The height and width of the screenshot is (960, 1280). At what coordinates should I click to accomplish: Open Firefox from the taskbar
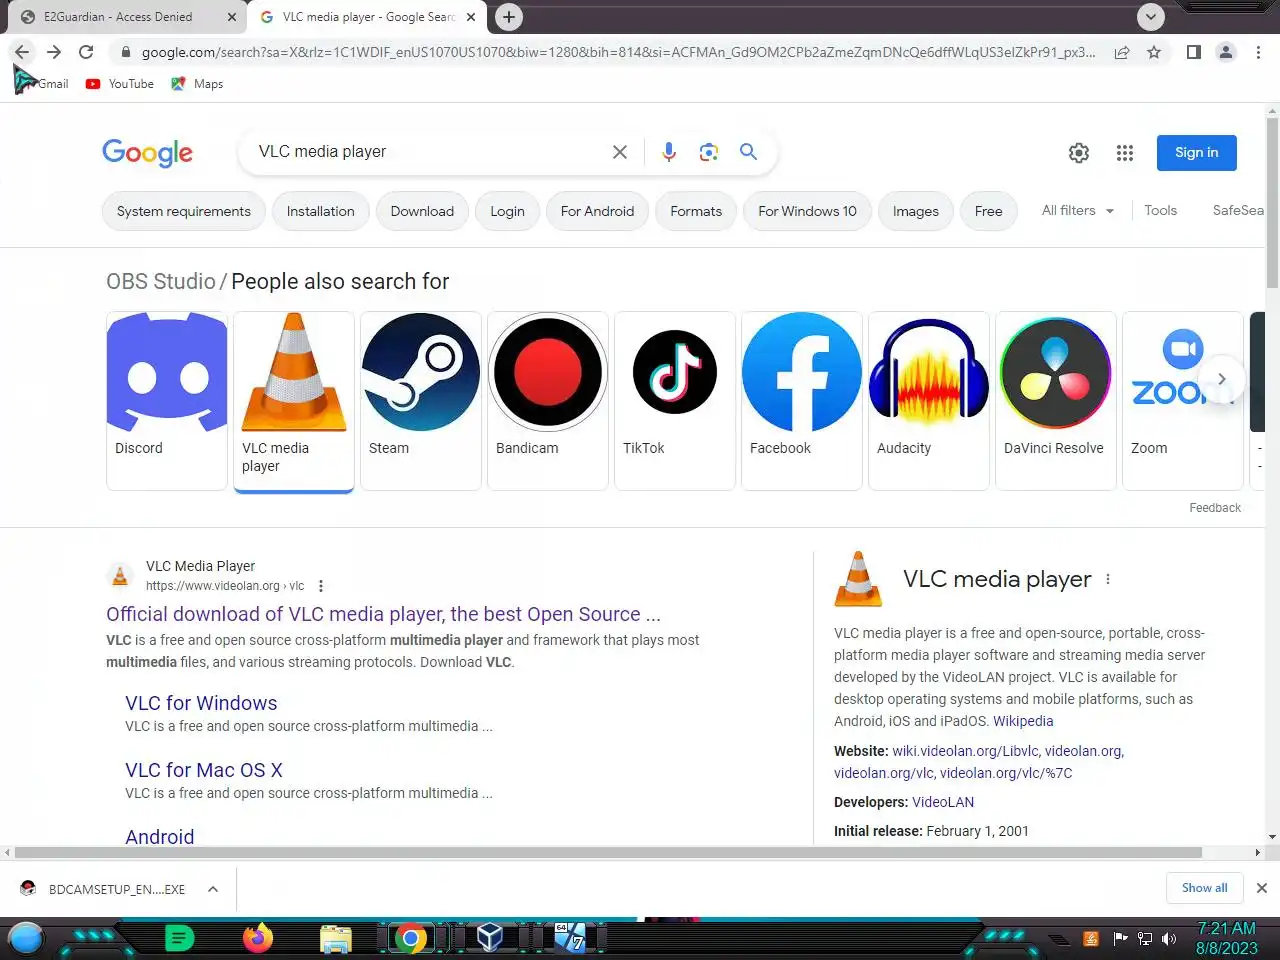point(258,938)
